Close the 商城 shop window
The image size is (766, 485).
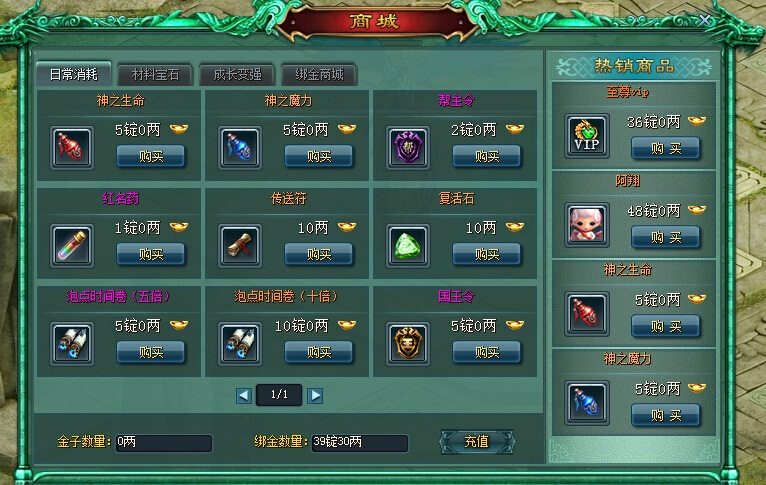pyautogui.click(x=705, y=20)
